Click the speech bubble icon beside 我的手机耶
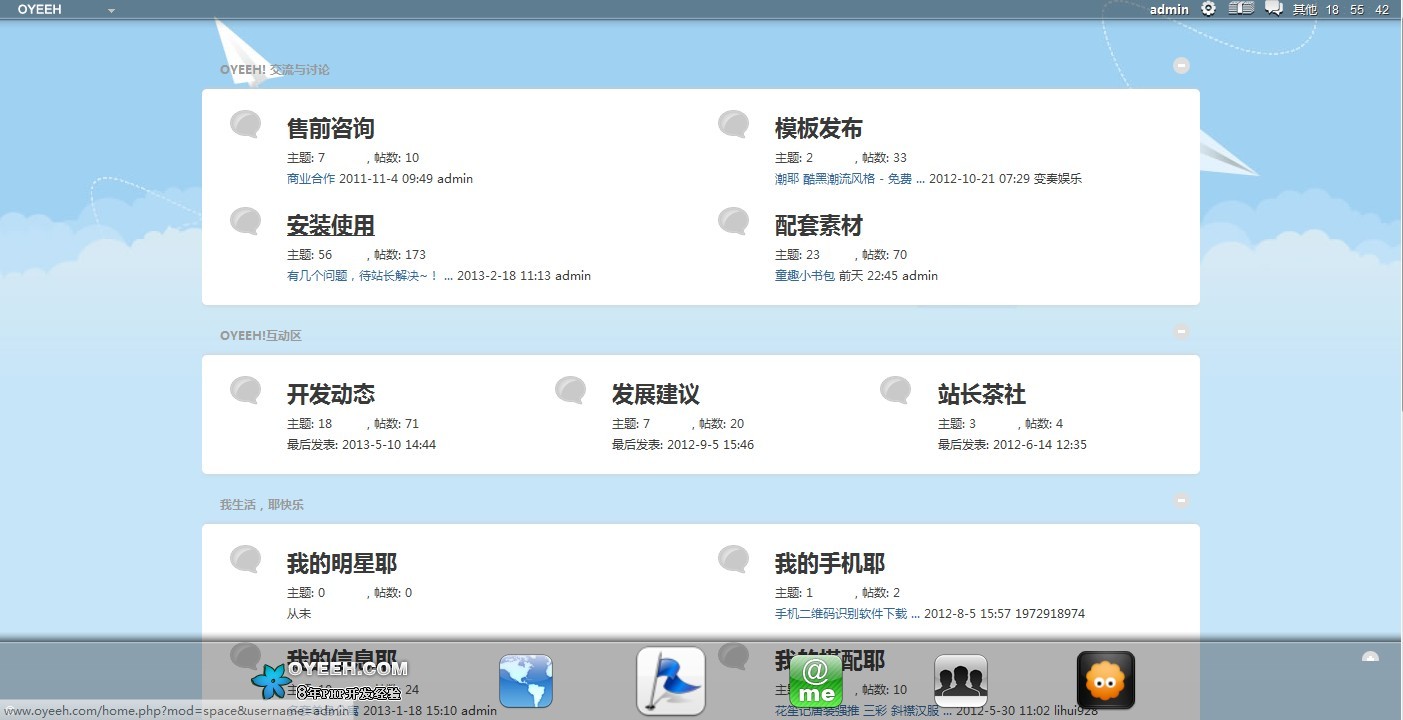 point(734,560)
